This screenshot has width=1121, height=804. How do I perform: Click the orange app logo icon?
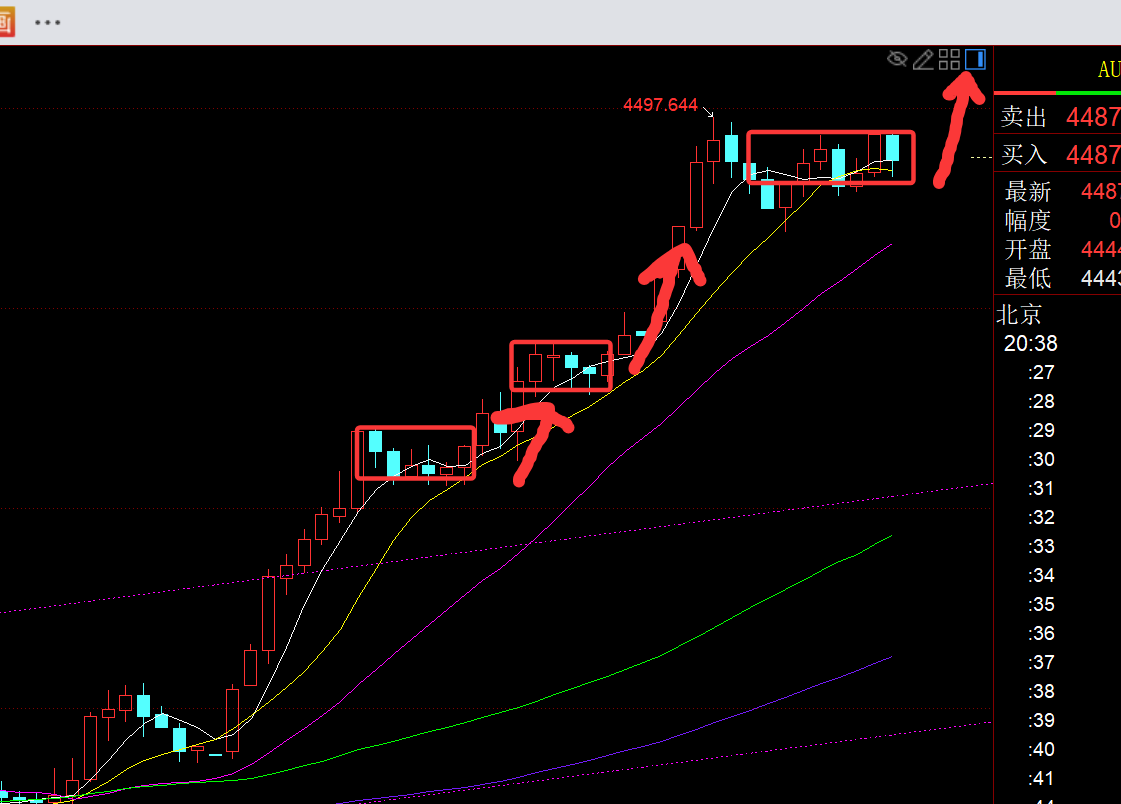tap(6, 22)
